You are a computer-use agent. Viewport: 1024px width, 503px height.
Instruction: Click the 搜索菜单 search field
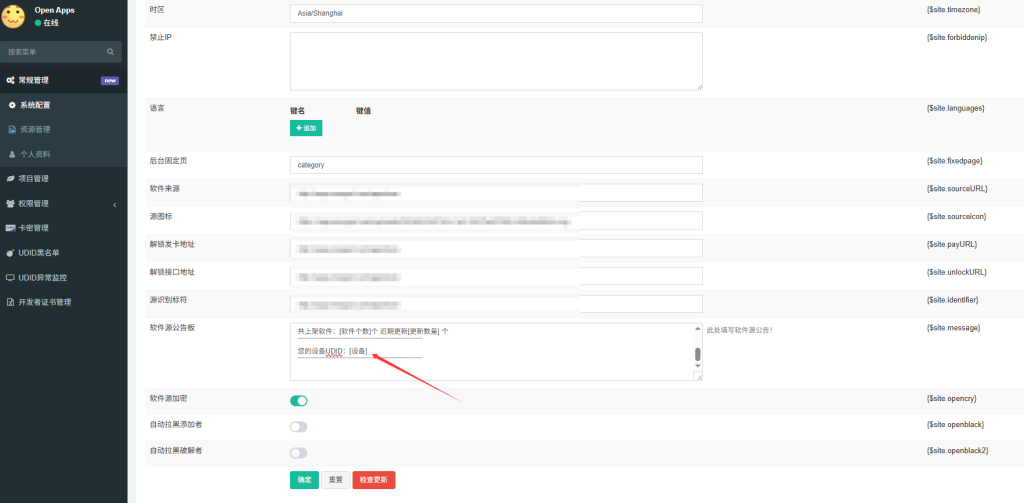tap(61, 52)
